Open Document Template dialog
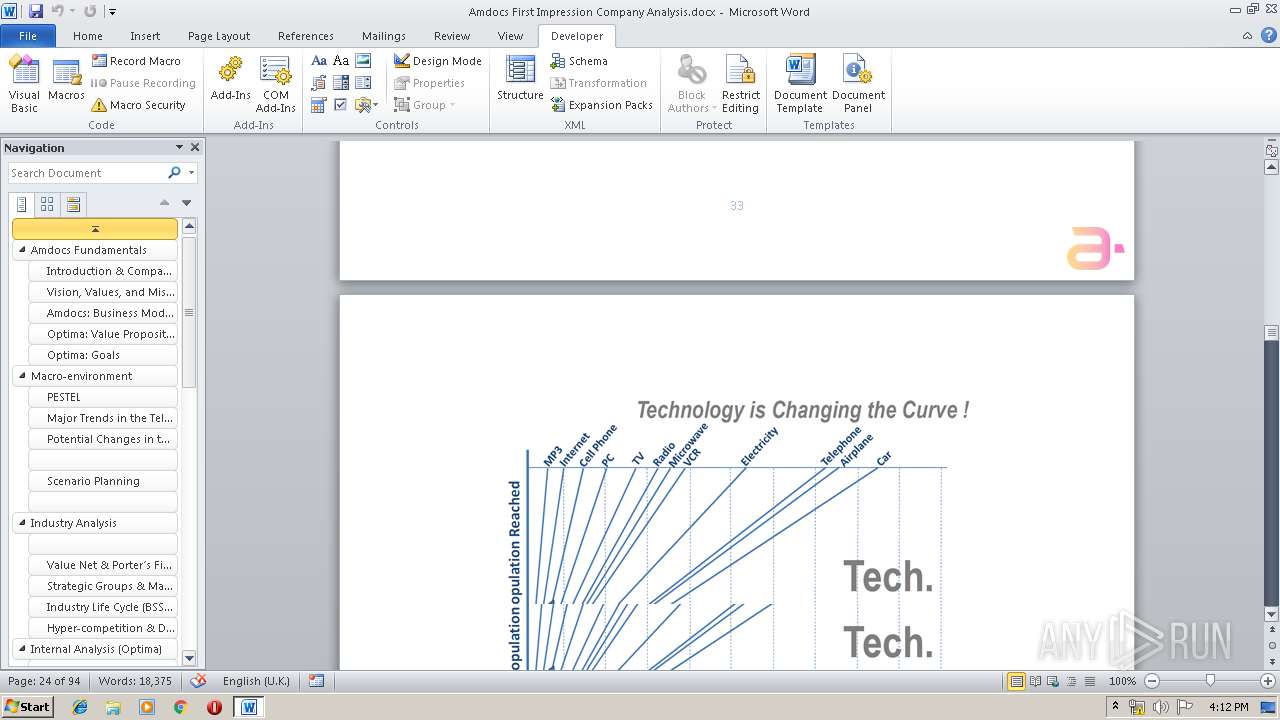 tap(800, 84)
